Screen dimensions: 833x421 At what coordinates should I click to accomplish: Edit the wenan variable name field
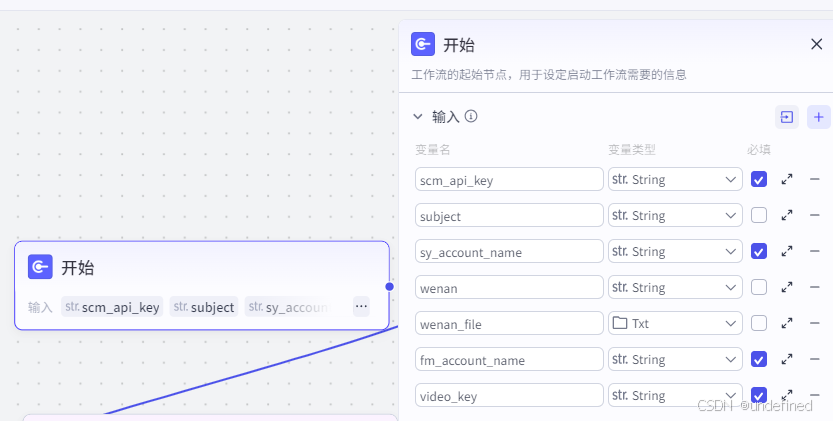(x=509, y=287)
